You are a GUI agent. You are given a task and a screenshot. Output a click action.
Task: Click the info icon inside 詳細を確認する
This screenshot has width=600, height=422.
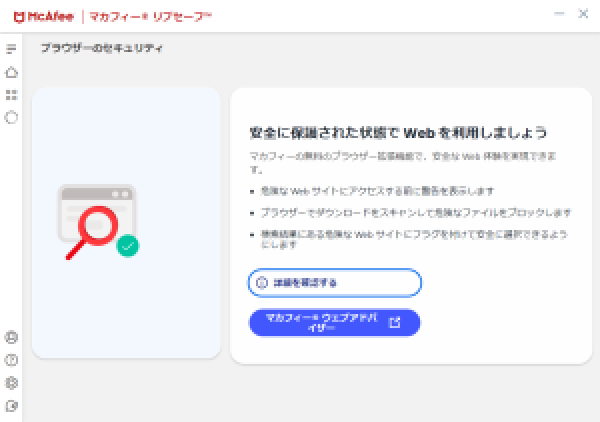[x=262, y=283]
